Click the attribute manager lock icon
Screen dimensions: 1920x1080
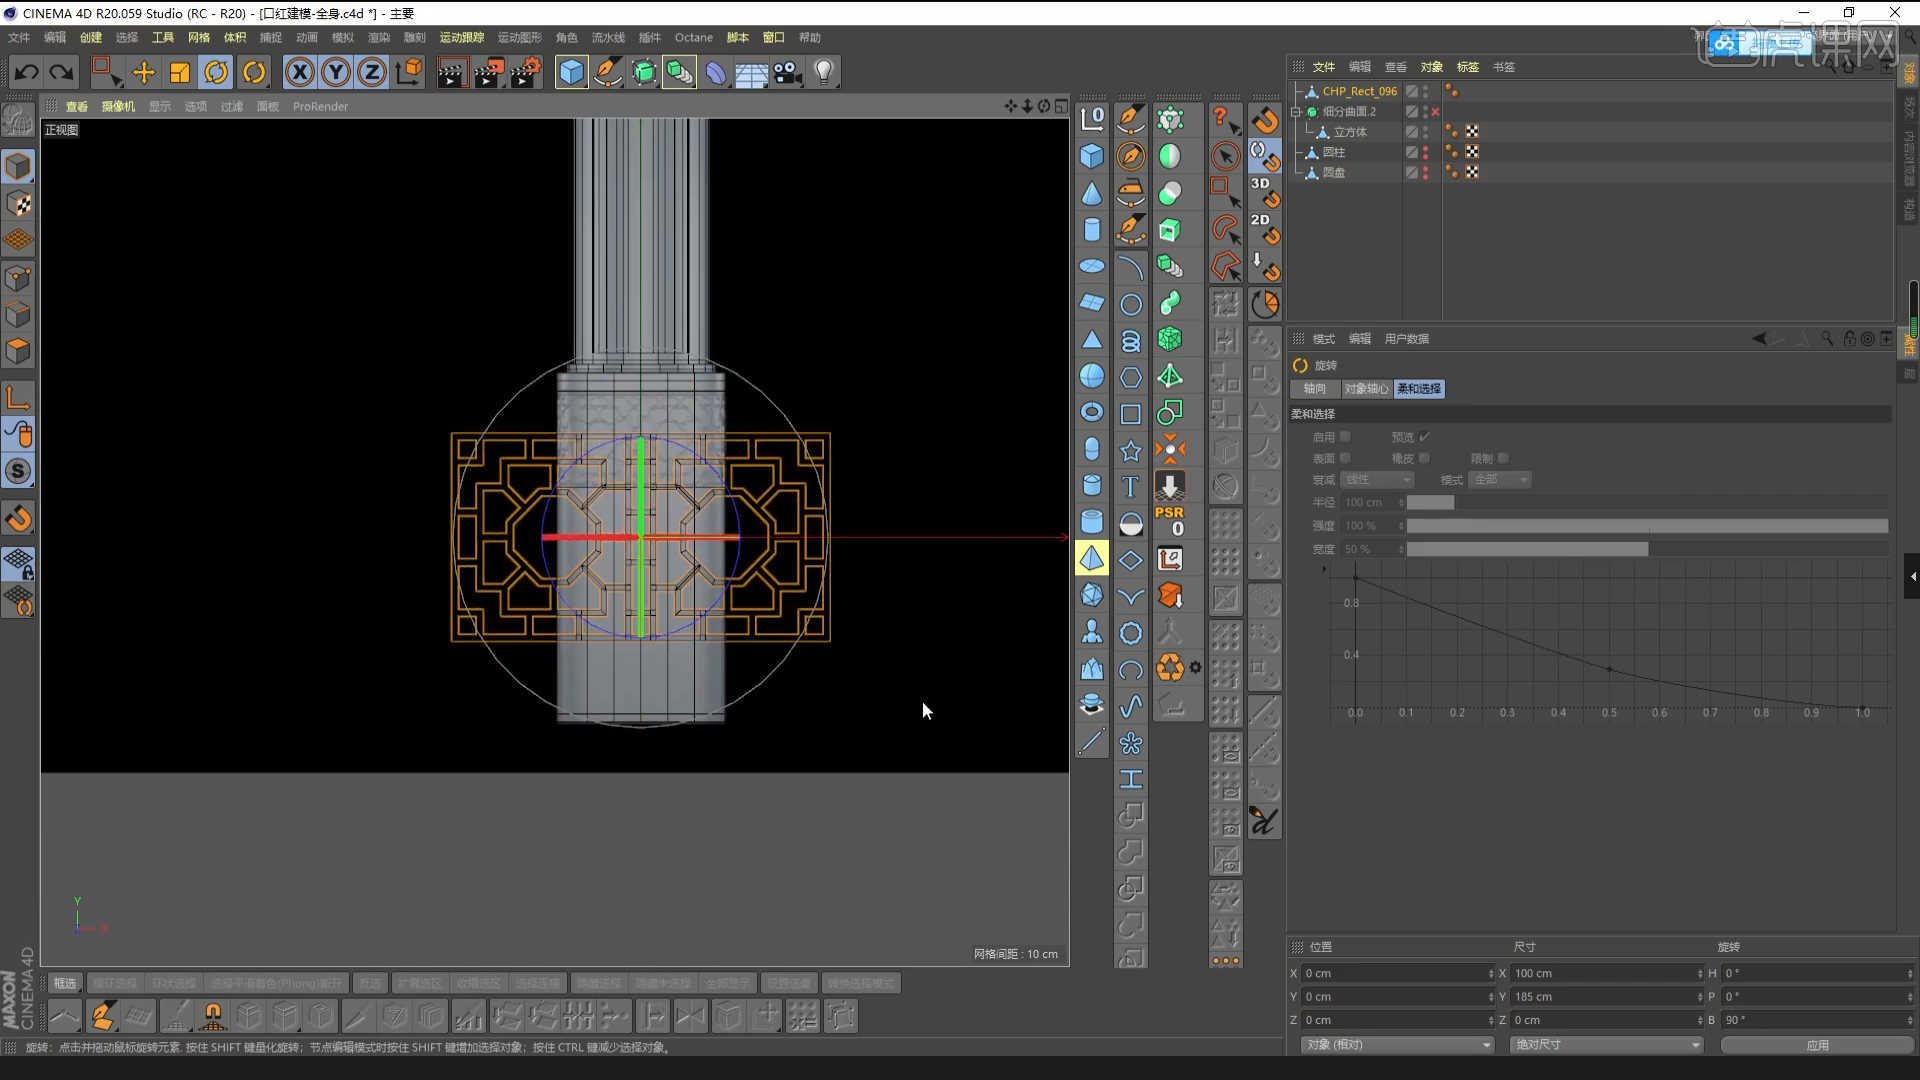(1849, 339)
